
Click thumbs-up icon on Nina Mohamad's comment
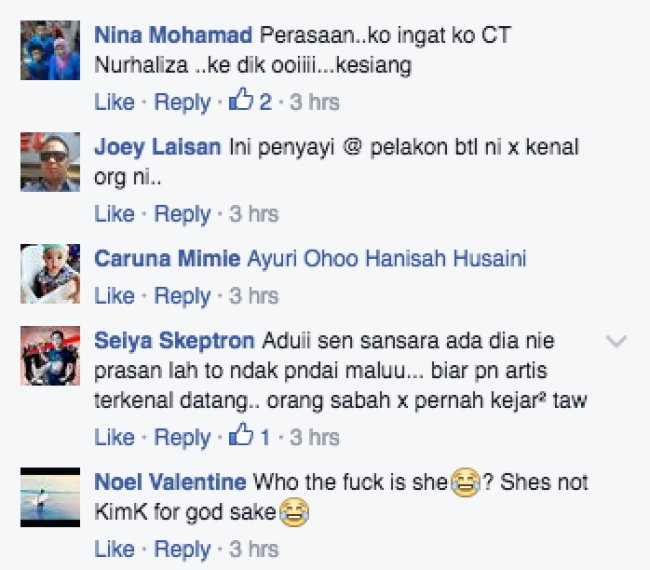tap(241, 99)
